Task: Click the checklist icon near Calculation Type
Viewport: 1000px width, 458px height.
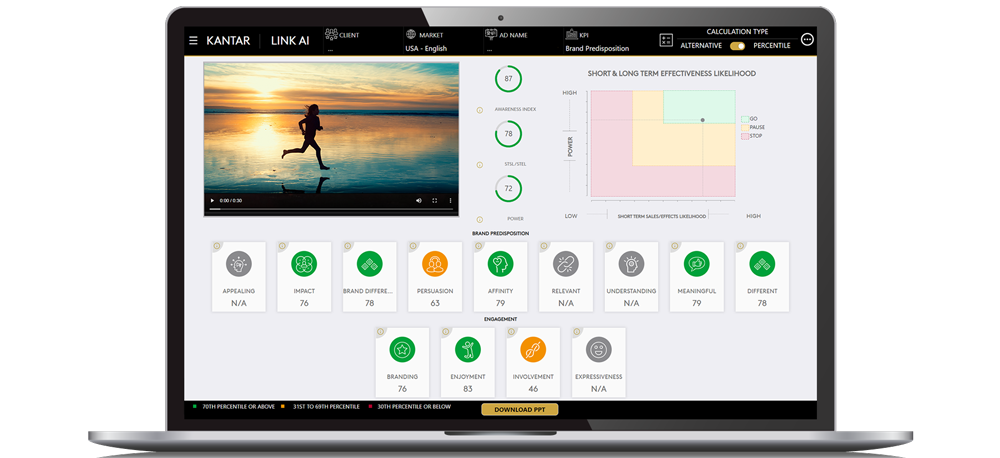Action: click(666, 40)
